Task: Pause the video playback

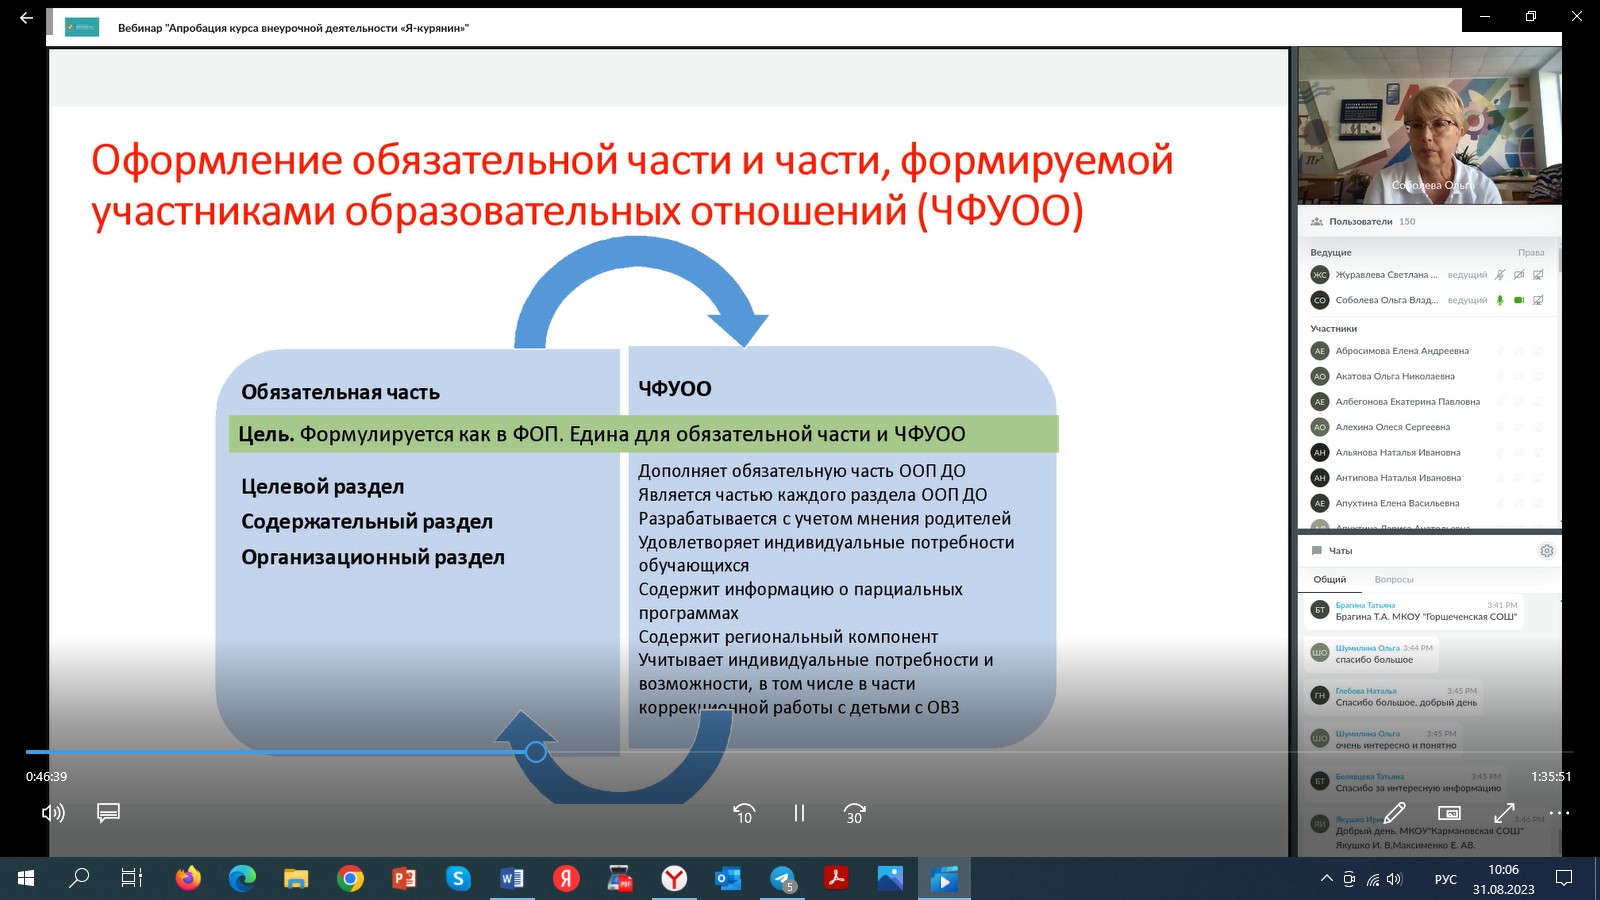Action: click(799, 813)
